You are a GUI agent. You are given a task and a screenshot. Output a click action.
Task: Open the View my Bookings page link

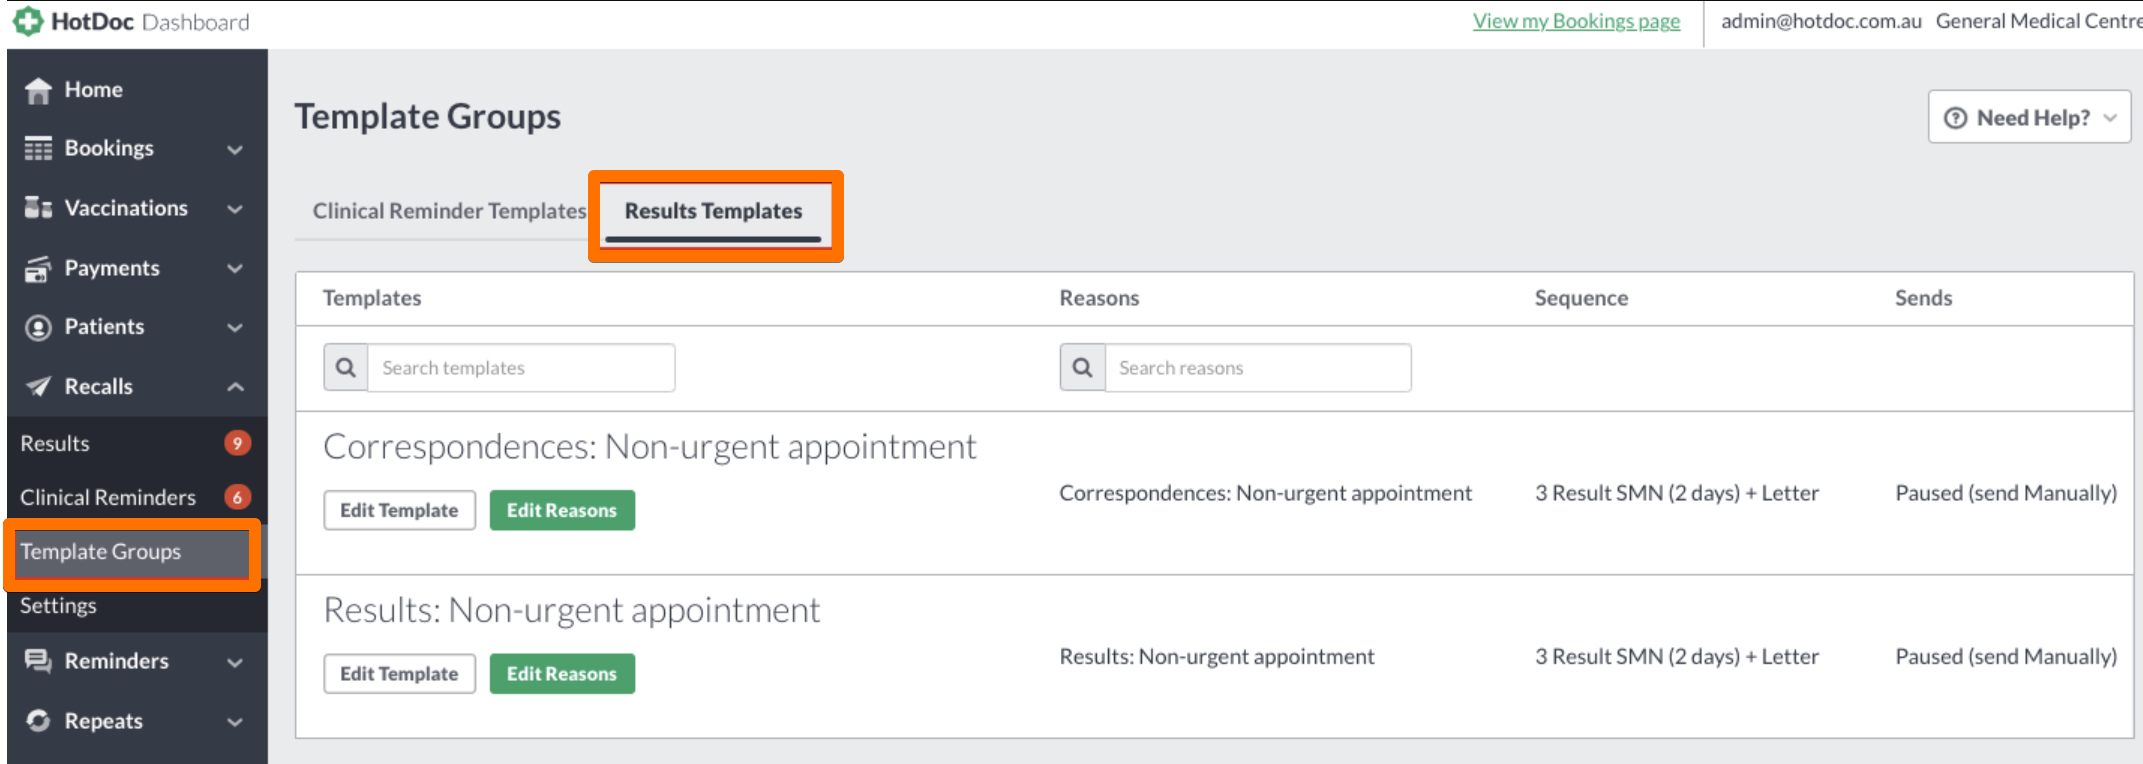(1576, 21)
